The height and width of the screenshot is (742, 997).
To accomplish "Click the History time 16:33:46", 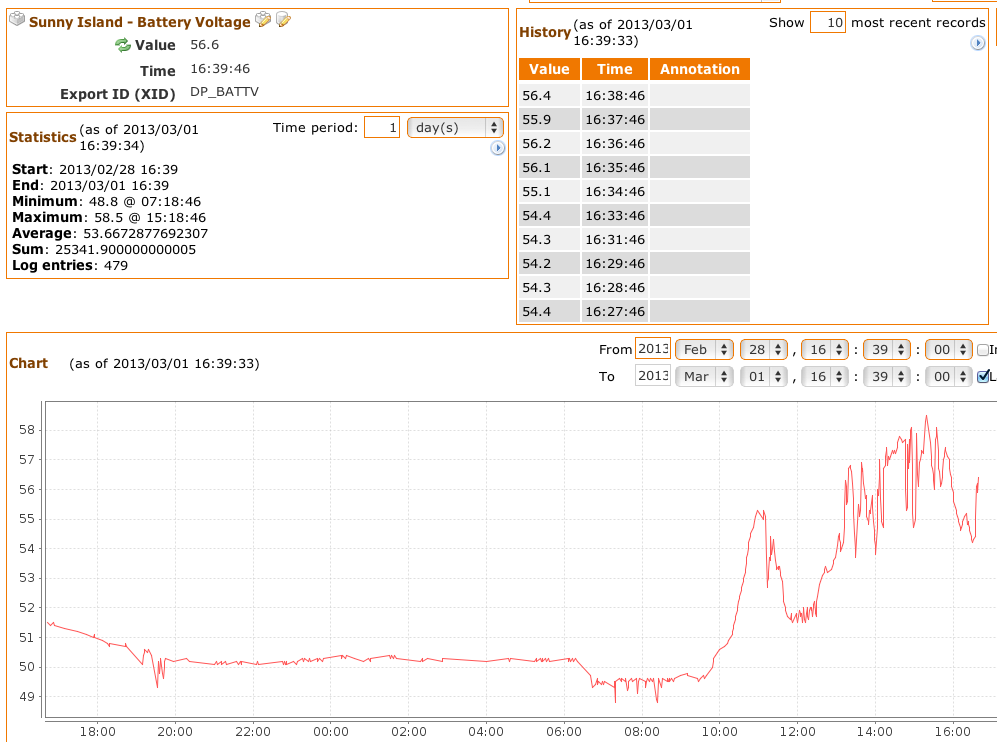I will (615, 216).
